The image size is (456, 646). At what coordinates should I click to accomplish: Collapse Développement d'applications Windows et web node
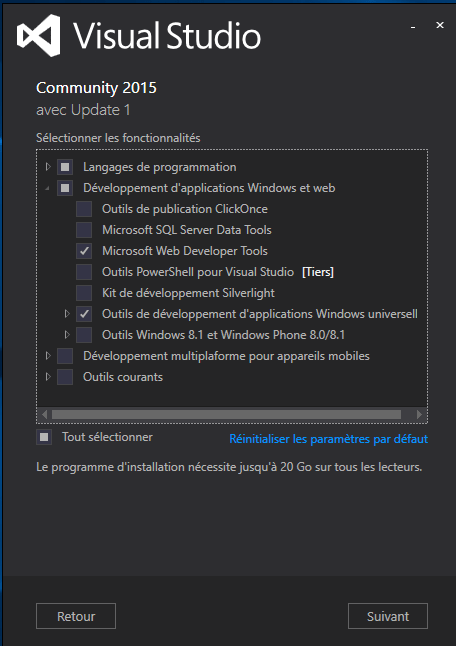[47, 188]
